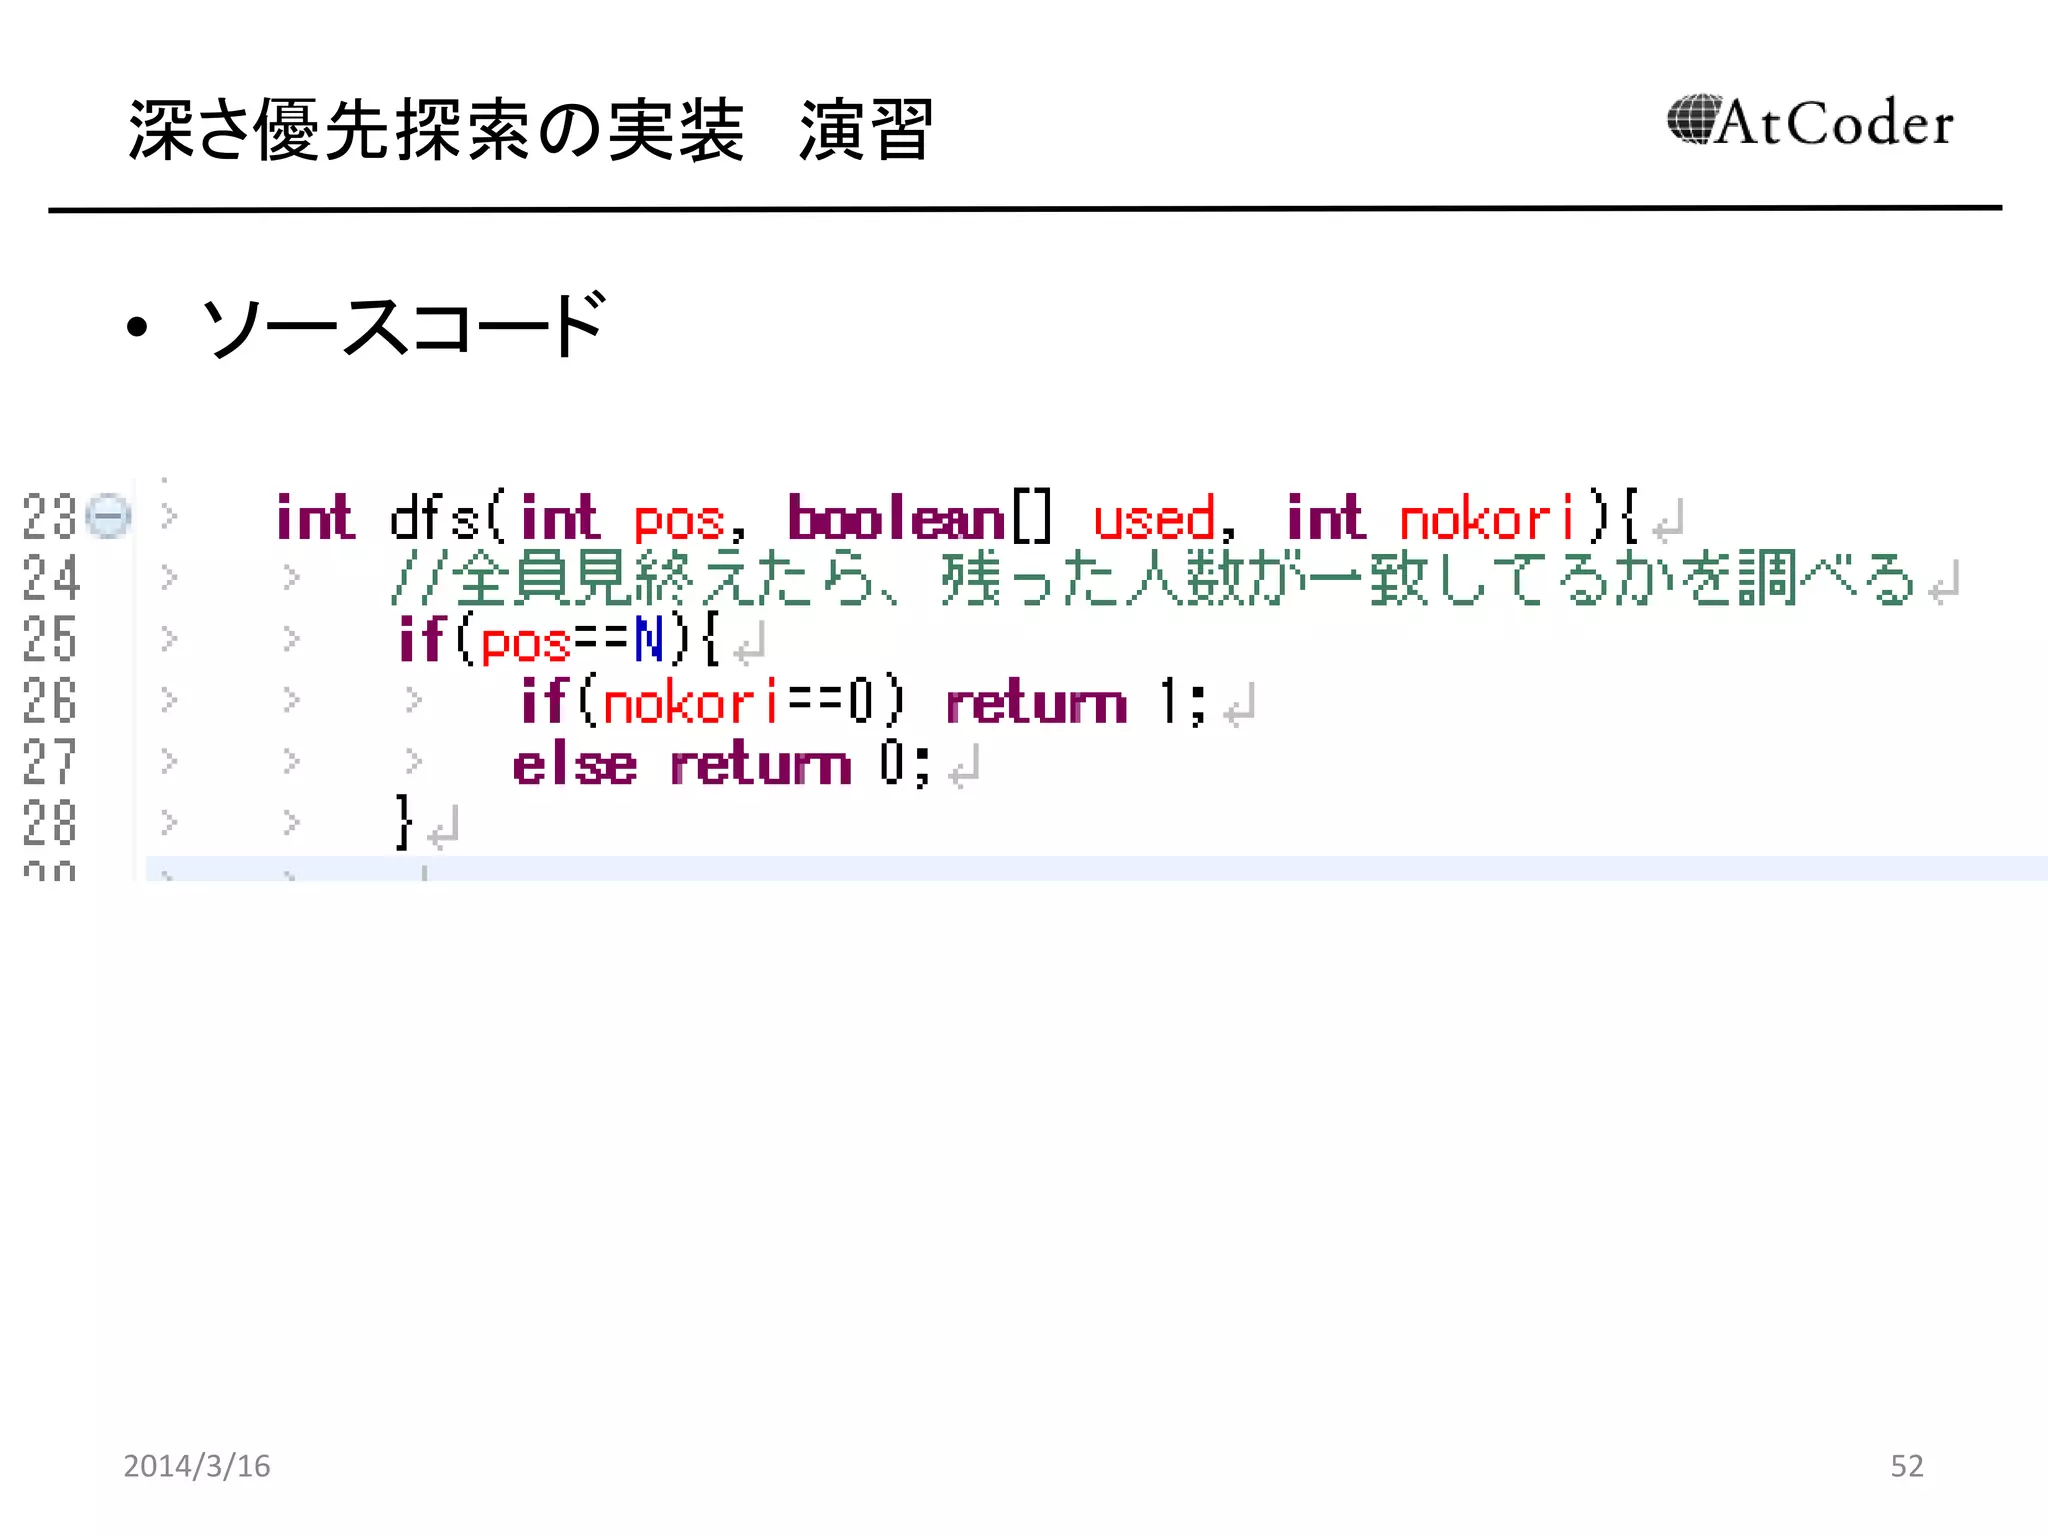Click the 'else' keyword on line 27
2048x1536 pixels.
[574, 764]
